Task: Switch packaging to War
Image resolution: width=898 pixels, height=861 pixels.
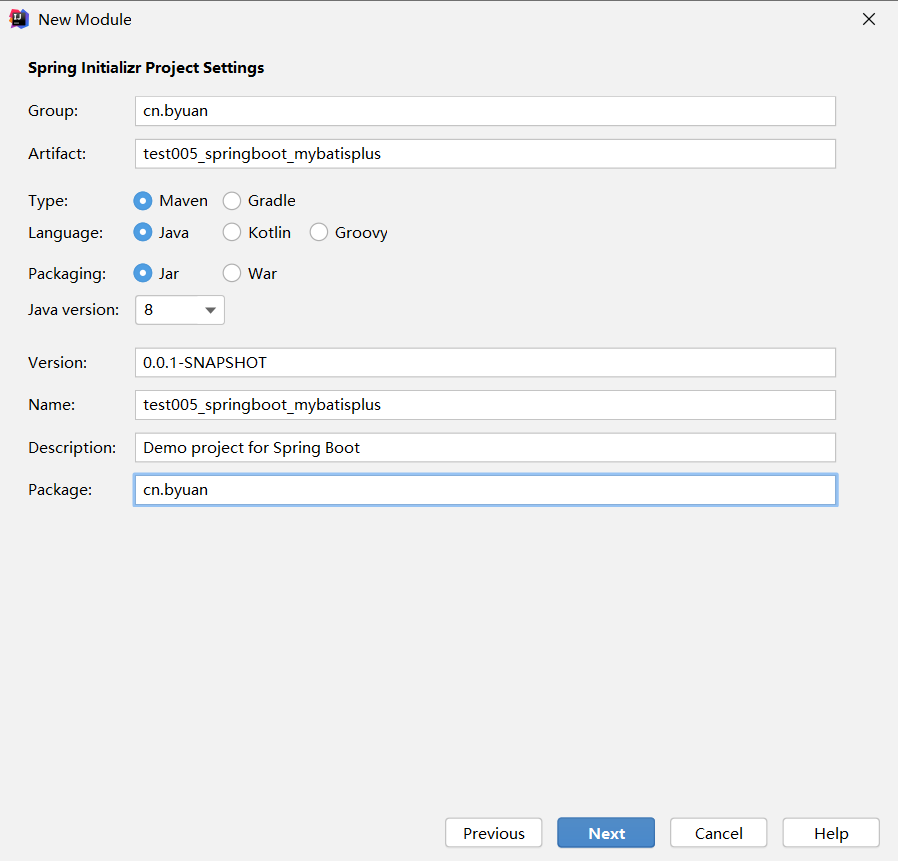Action: [231, 273]
